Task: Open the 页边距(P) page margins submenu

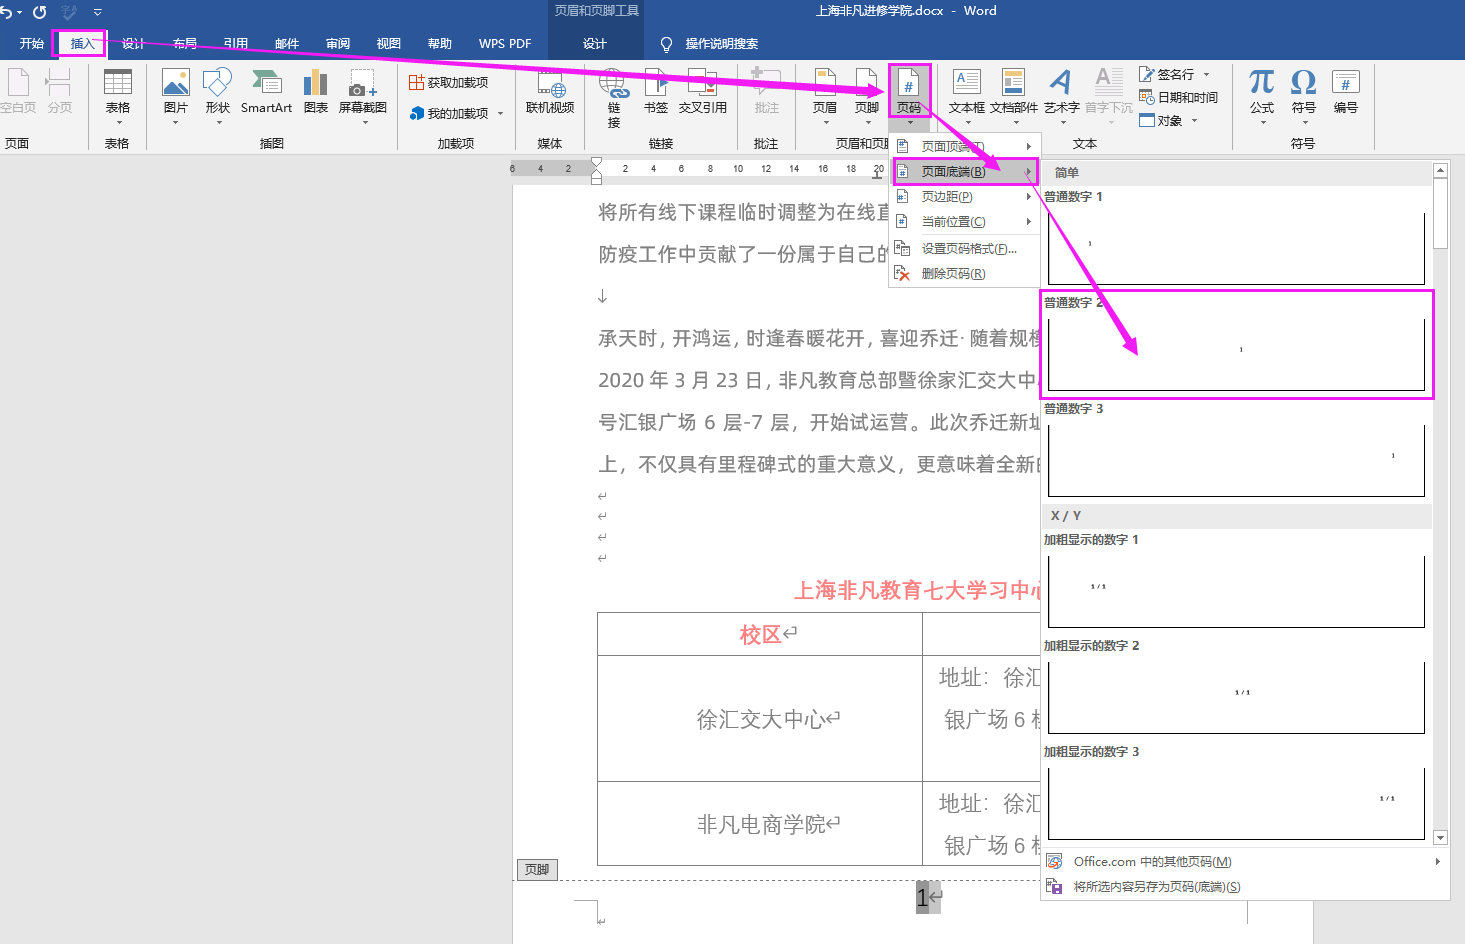Action: 966,196
